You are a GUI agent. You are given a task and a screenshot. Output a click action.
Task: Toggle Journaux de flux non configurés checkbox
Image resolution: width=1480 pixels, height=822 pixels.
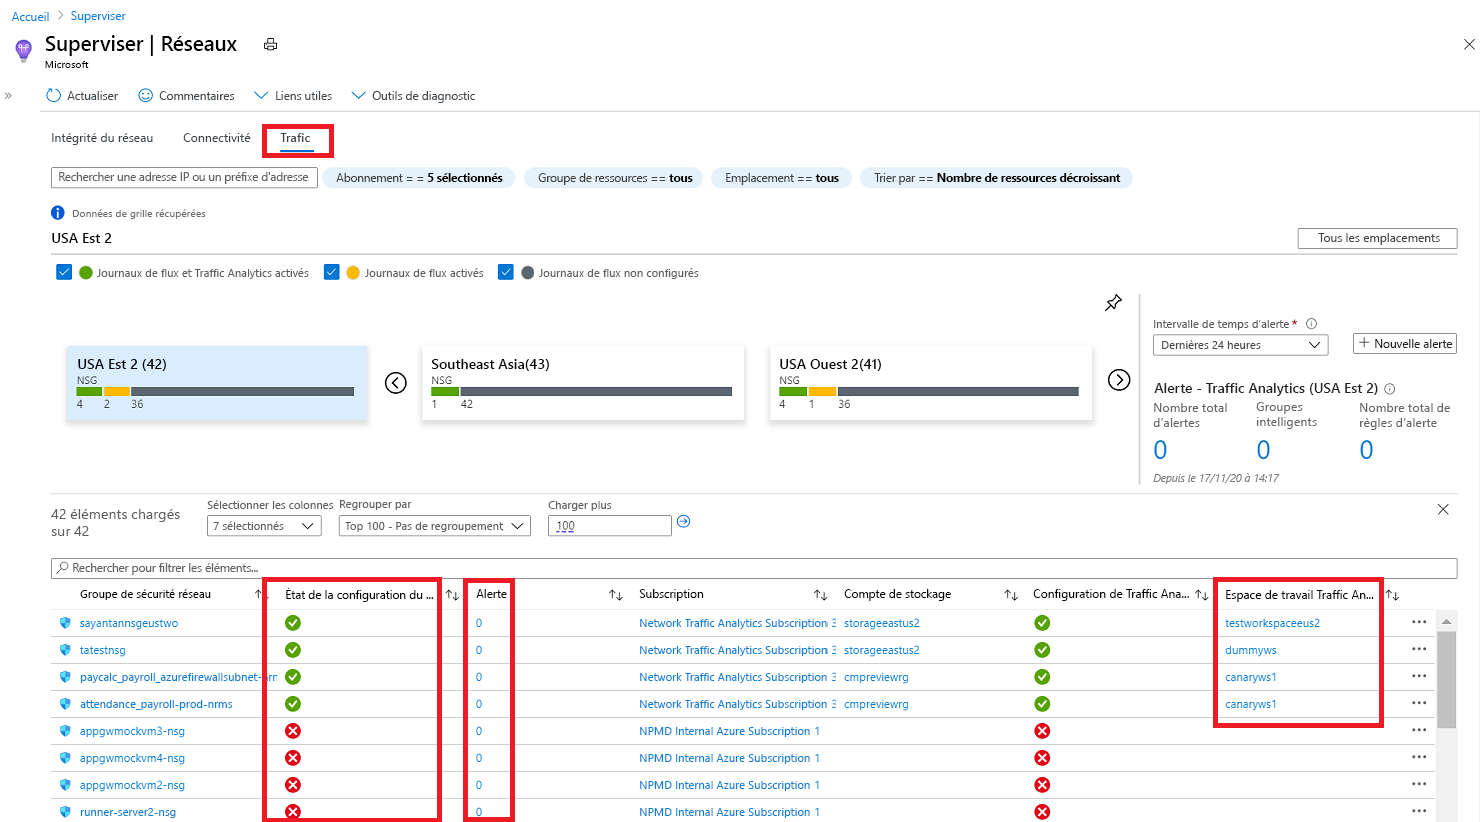click(506, 272)
